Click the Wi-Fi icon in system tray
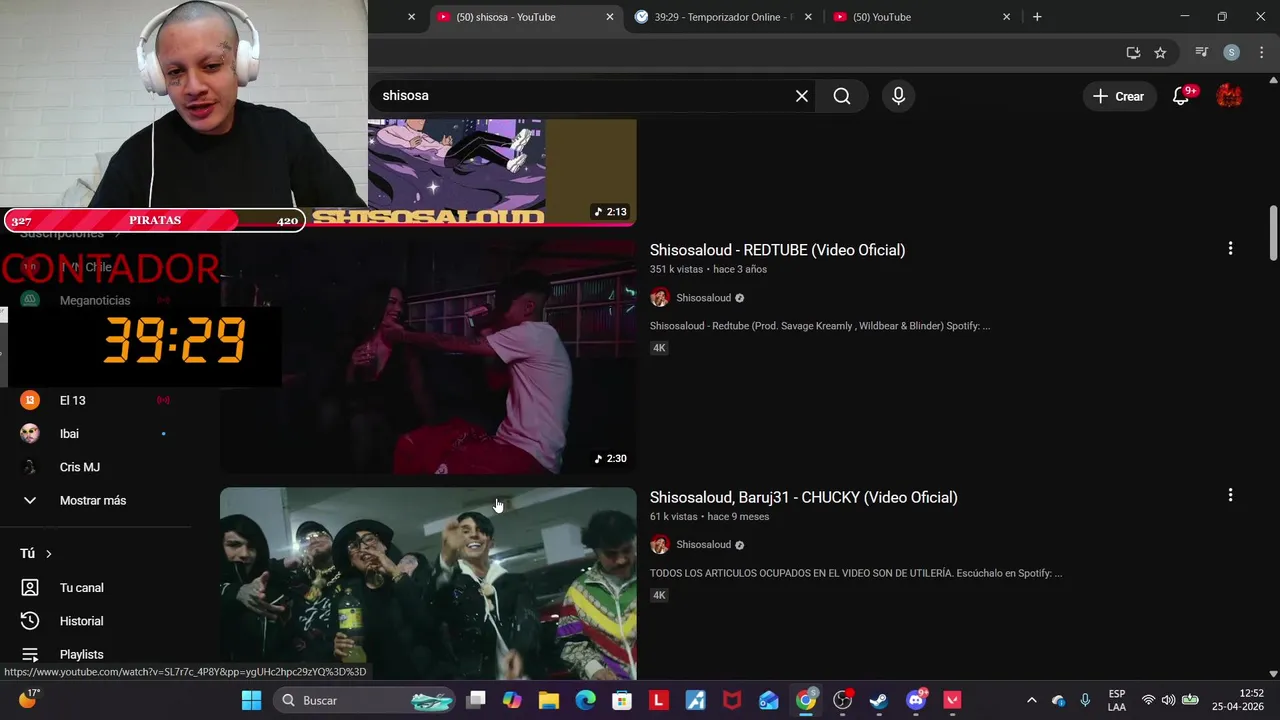The height and width of the screenshot is (720, 1280). click(x=1148, y=700)
